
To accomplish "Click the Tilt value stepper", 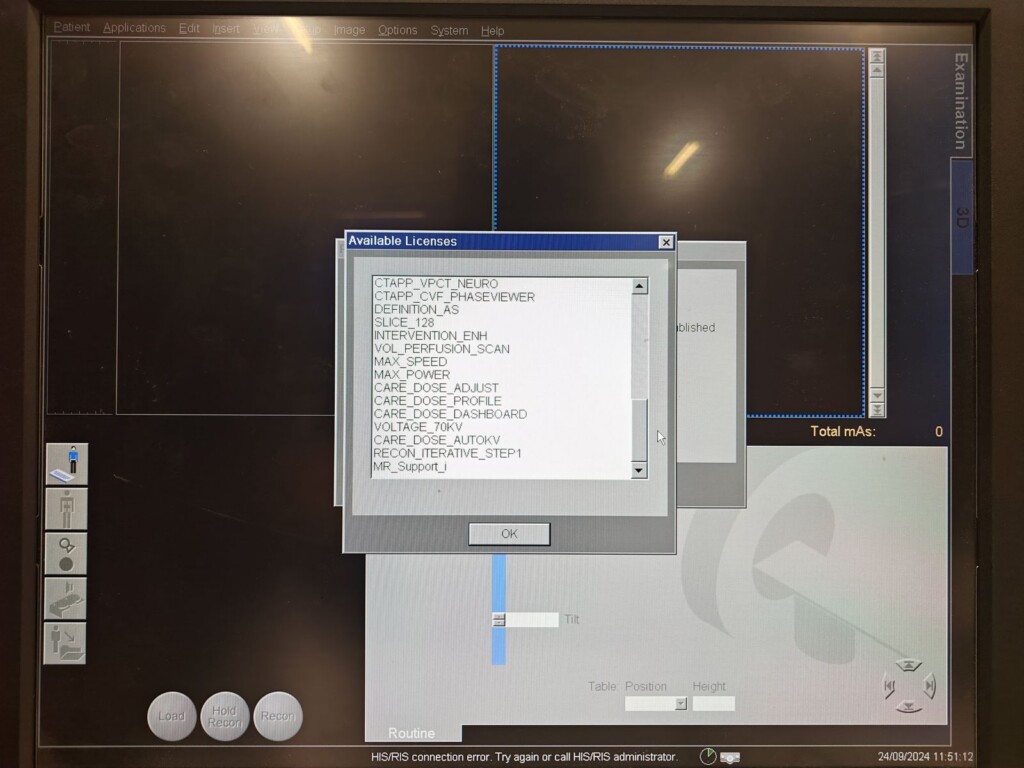I will [499, 620].
